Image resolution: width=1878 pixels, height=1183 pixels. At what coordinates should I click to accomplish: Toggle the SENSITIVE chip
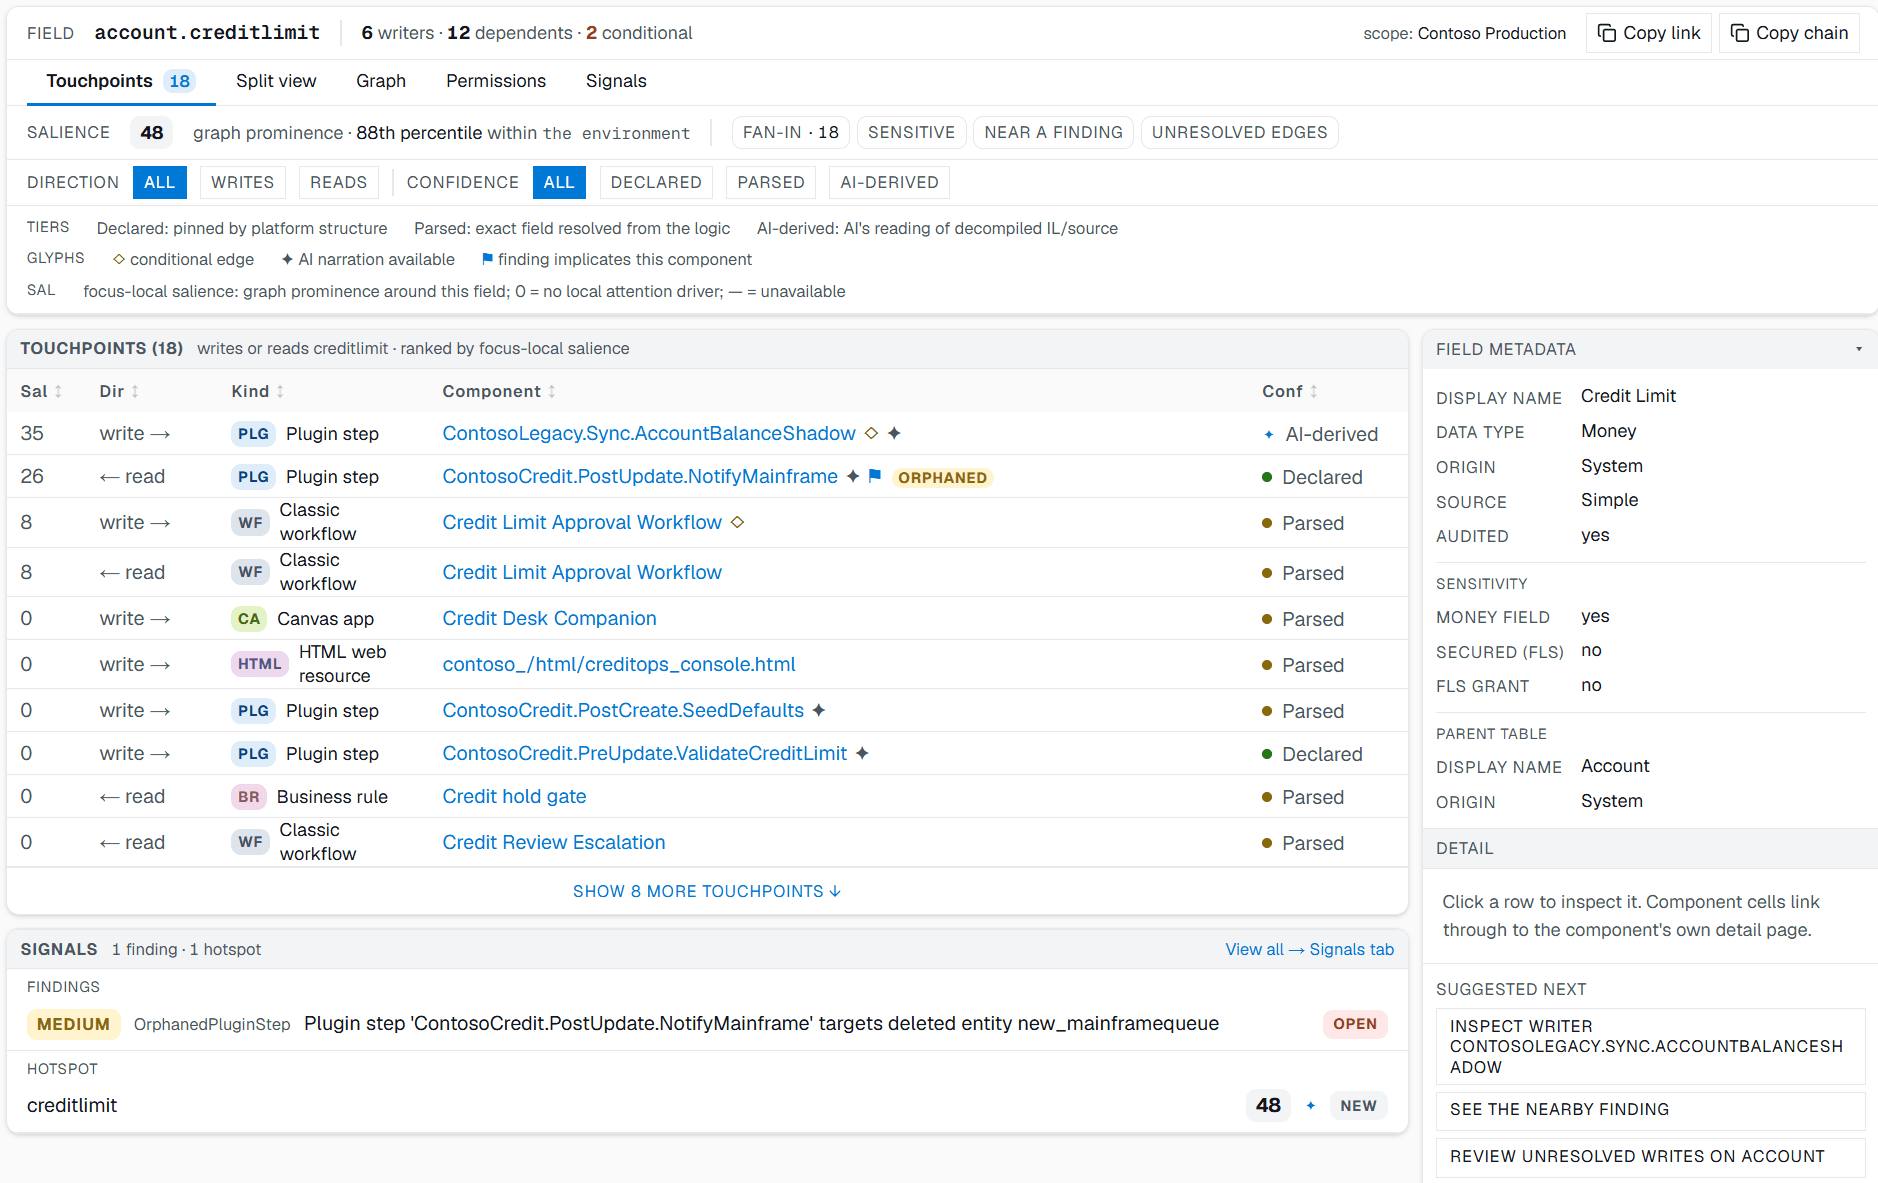(x=912, y=132)
